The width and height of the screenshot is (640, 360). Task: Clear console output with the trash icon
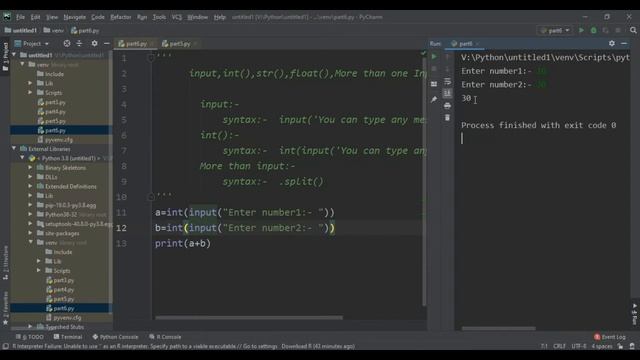coord(447,118)
